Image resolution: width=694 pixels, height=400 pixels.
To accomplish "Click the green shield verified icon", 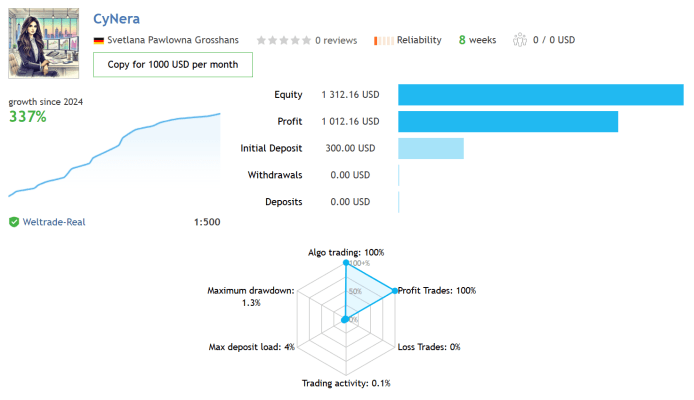I will click(14, 222).
